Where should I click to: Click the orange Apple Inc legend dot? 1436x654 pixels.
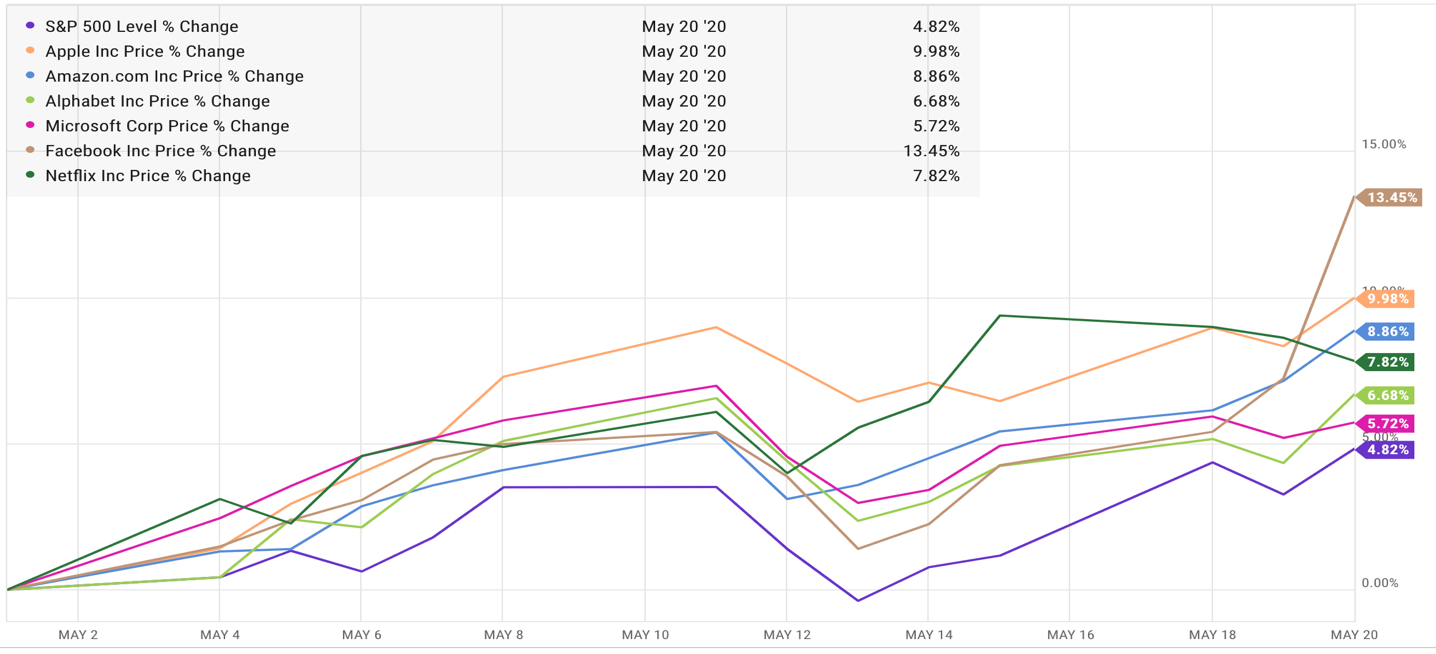point(31,51)
